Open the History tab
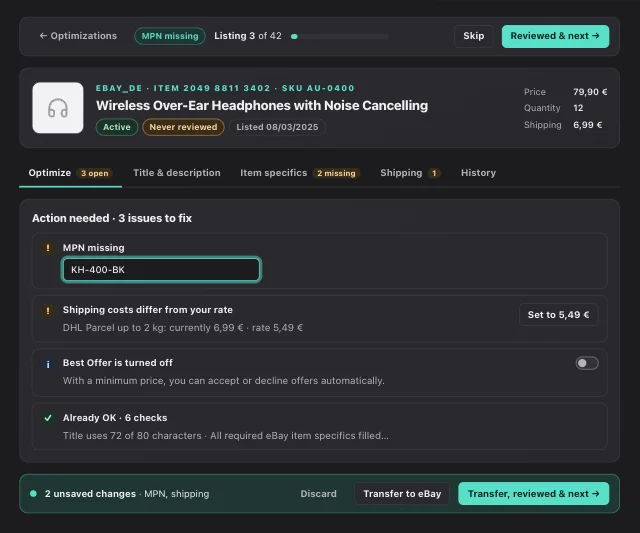The width and height of the screenshot is (640, 533). [x=478, y=173]
